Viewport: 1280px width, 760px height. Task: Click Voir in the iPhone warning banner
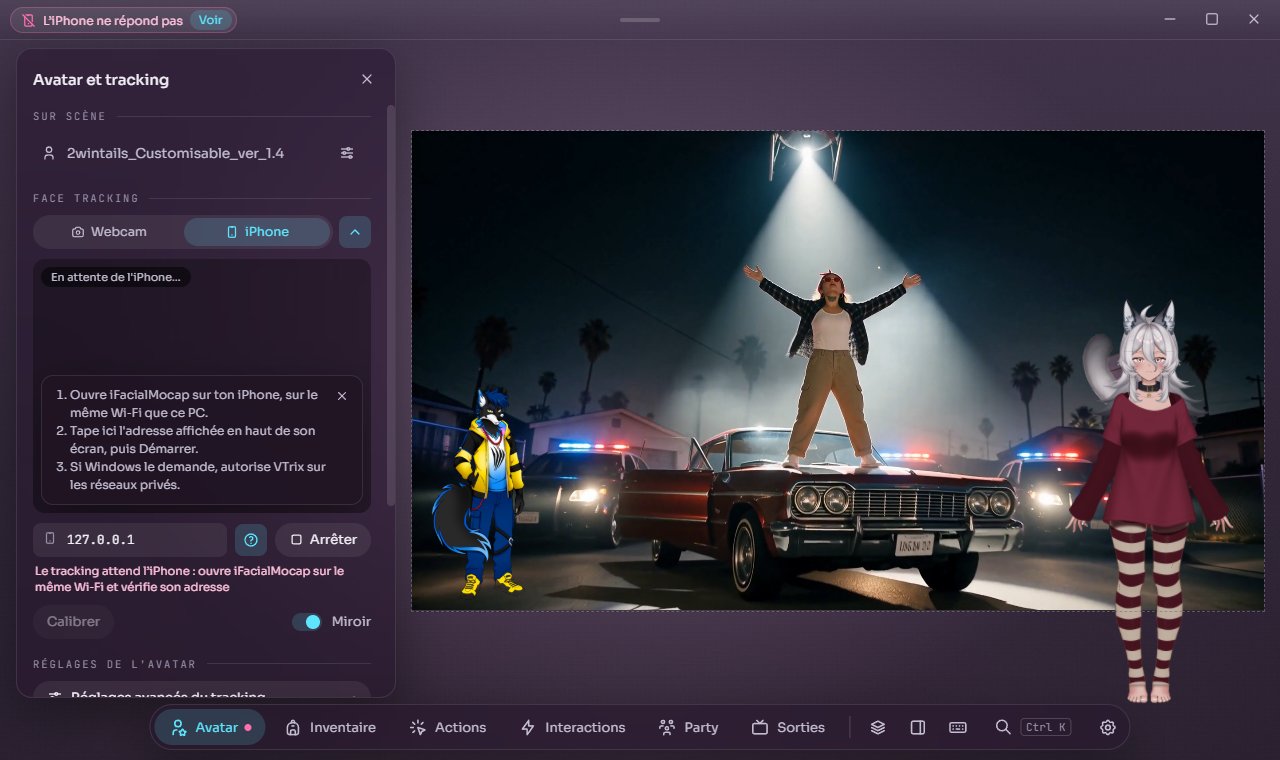click(211, 20)
